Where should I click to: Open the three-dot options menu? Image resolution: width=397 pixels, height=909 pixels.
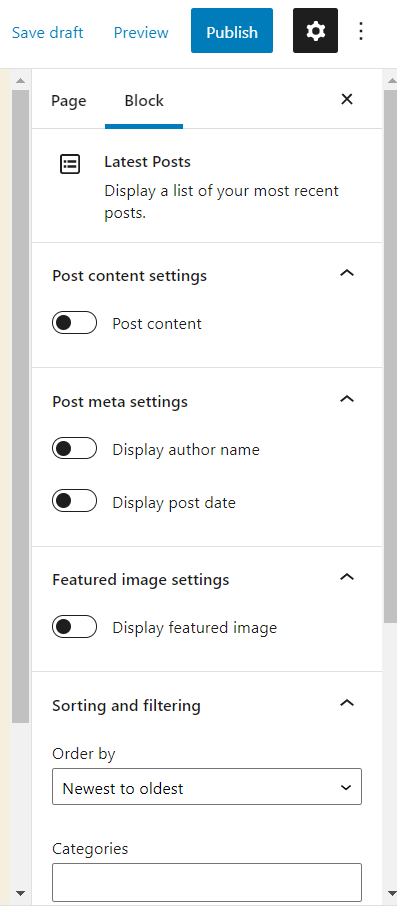coord(360,31)
